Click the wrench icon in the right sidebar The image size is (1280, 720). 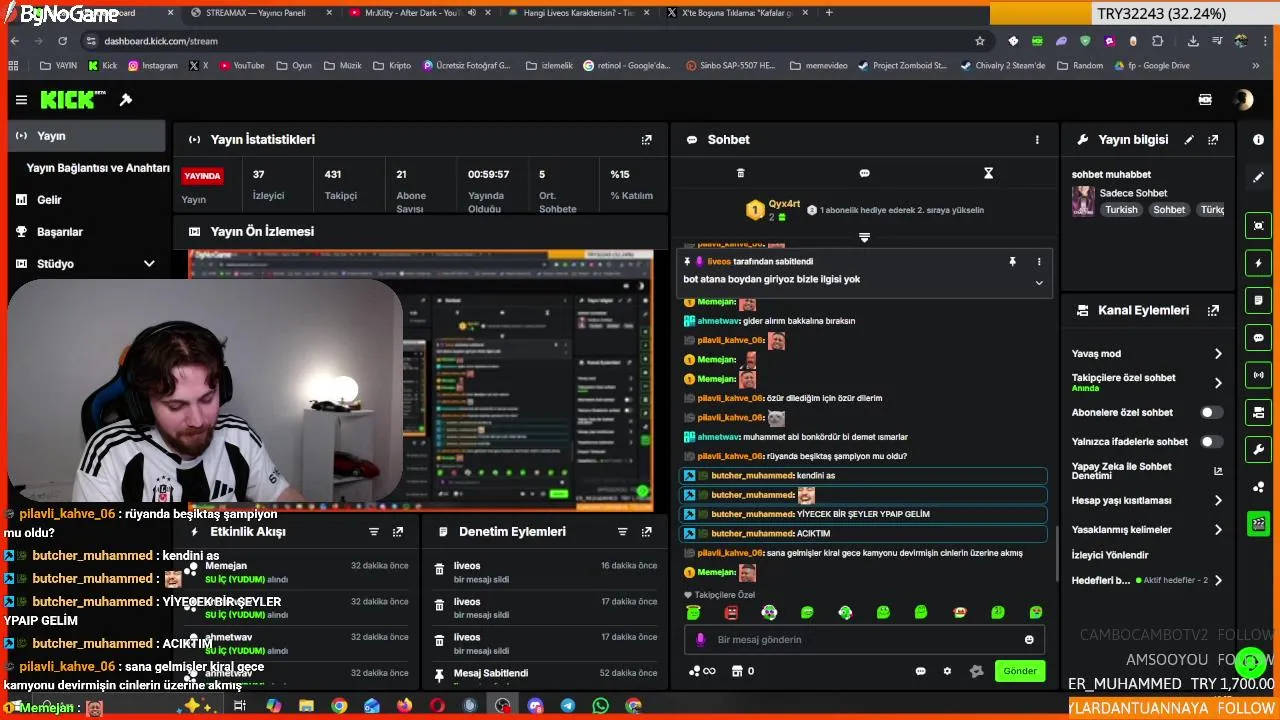click(1258, 449)
